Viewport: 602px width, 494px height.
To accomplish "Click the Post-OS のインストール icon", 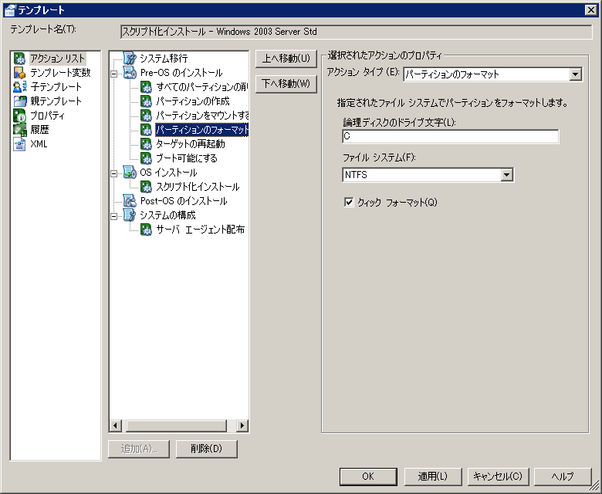I will (130, 201).
